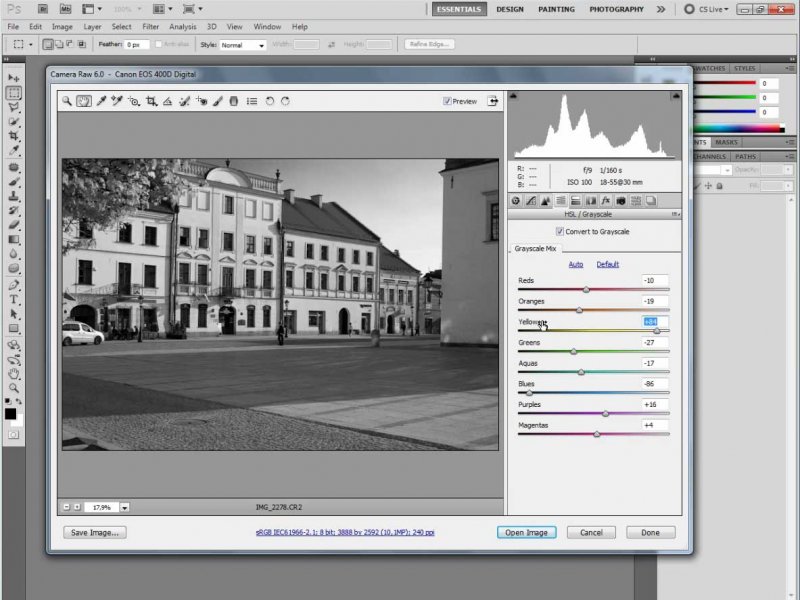
Task: Click the Auto link in Grayscale Mix
Action: [x=576, y=264]
